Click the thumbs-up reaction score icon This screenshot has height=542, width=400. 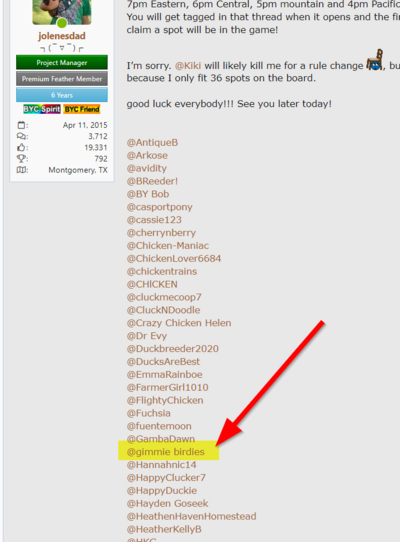pyautogui.click(x=21, y=148)
